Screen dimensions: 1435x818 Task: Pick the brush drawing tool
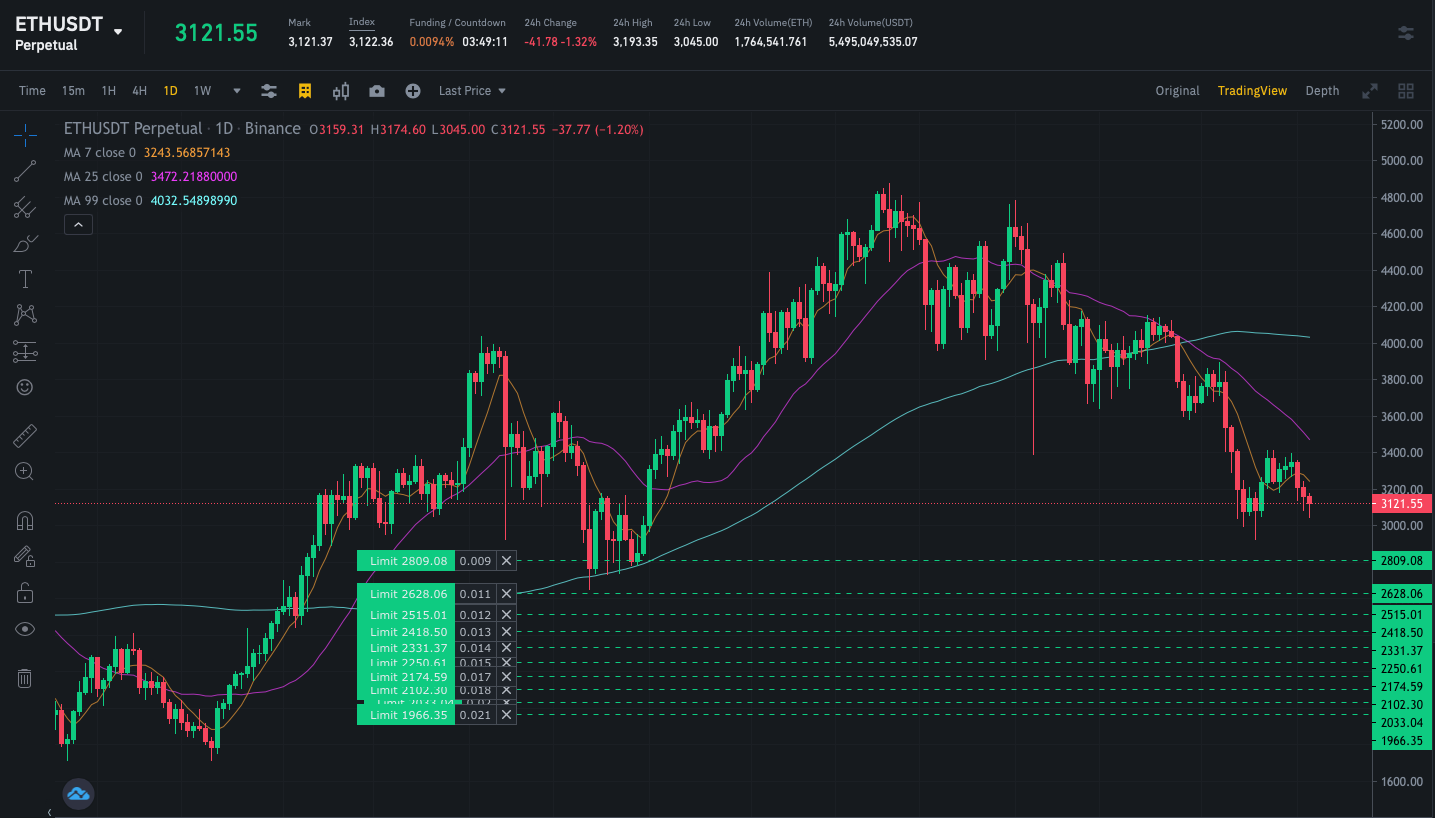click(x=25, y=243)
